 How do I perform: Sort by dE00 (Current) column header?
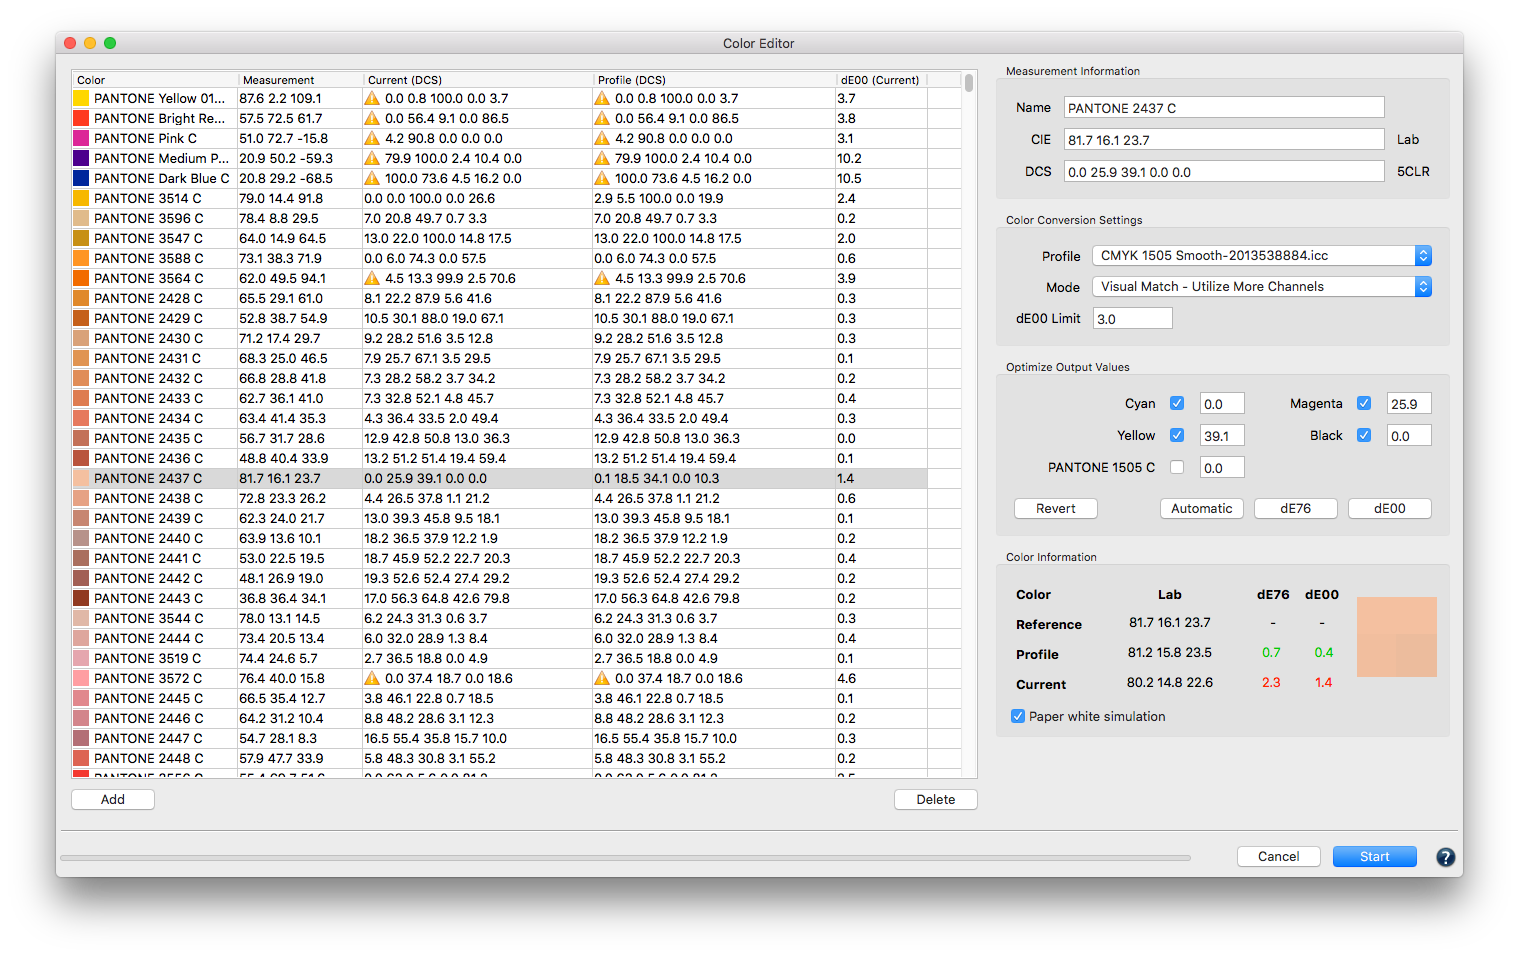881,80
